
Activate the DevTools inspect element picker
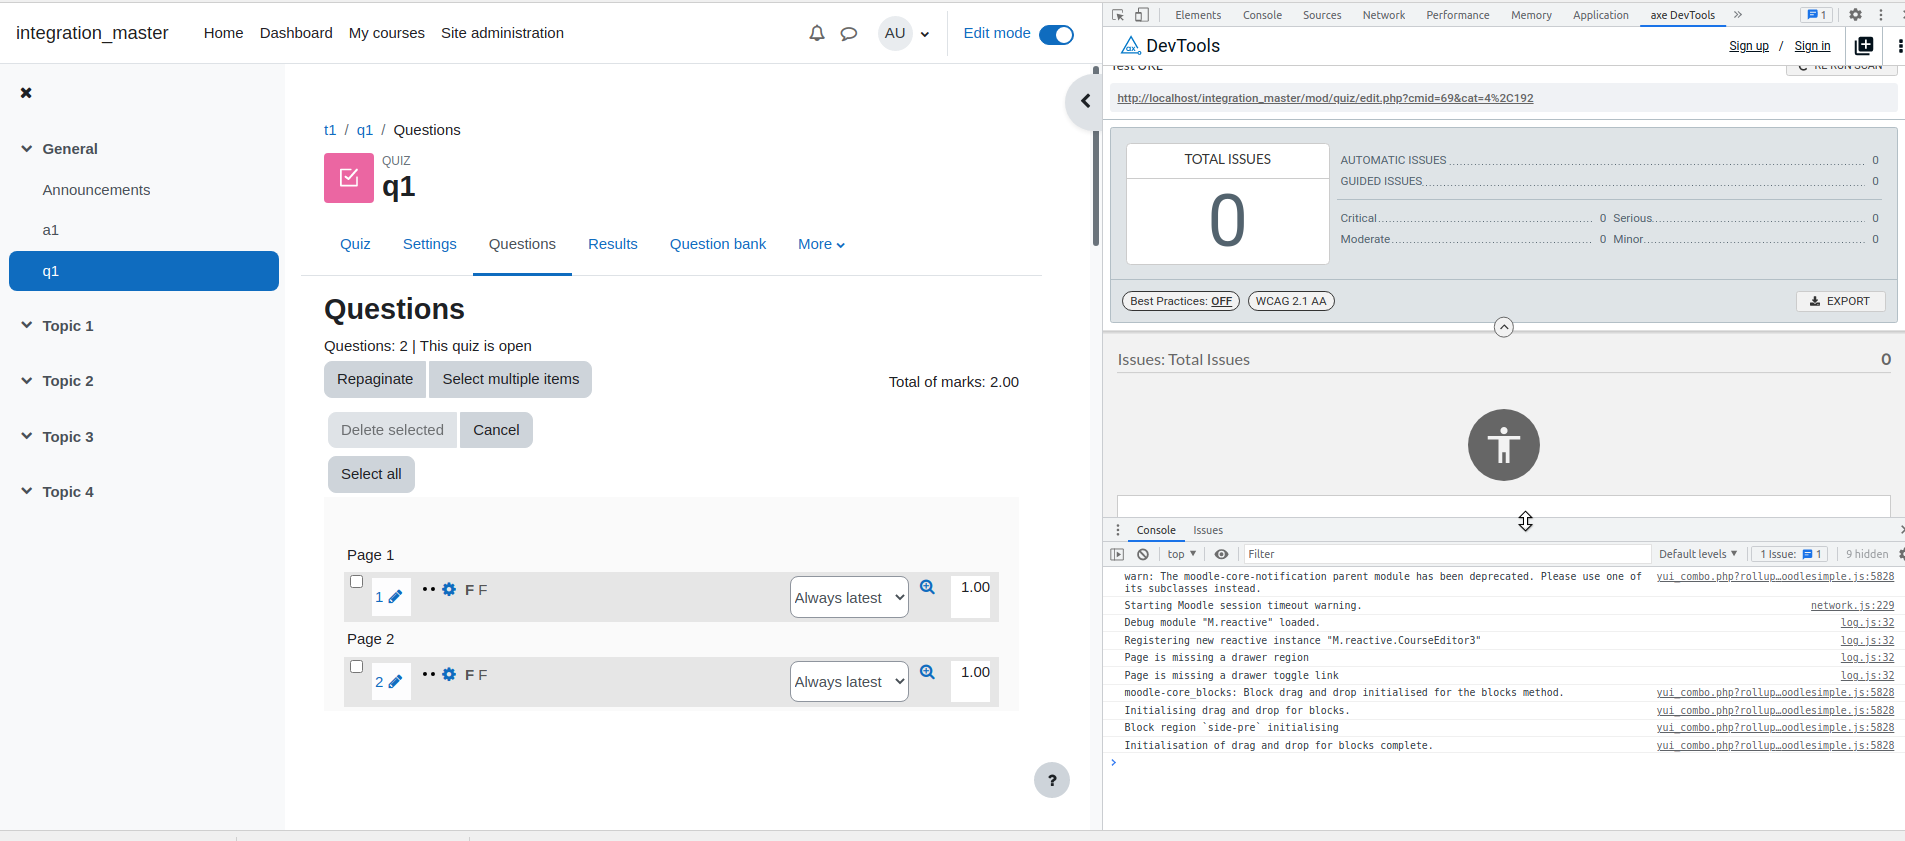pos(1118,15)
